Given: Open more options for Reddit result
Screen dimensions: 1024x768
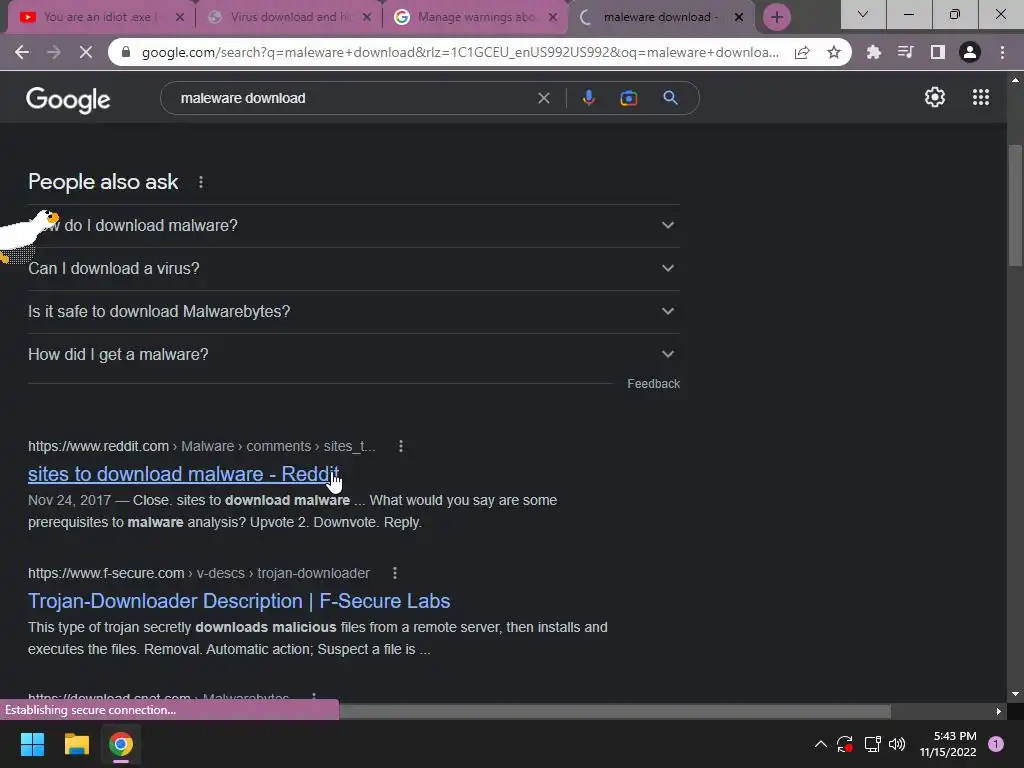Looking at the screenshot, I should pos(401,446).
